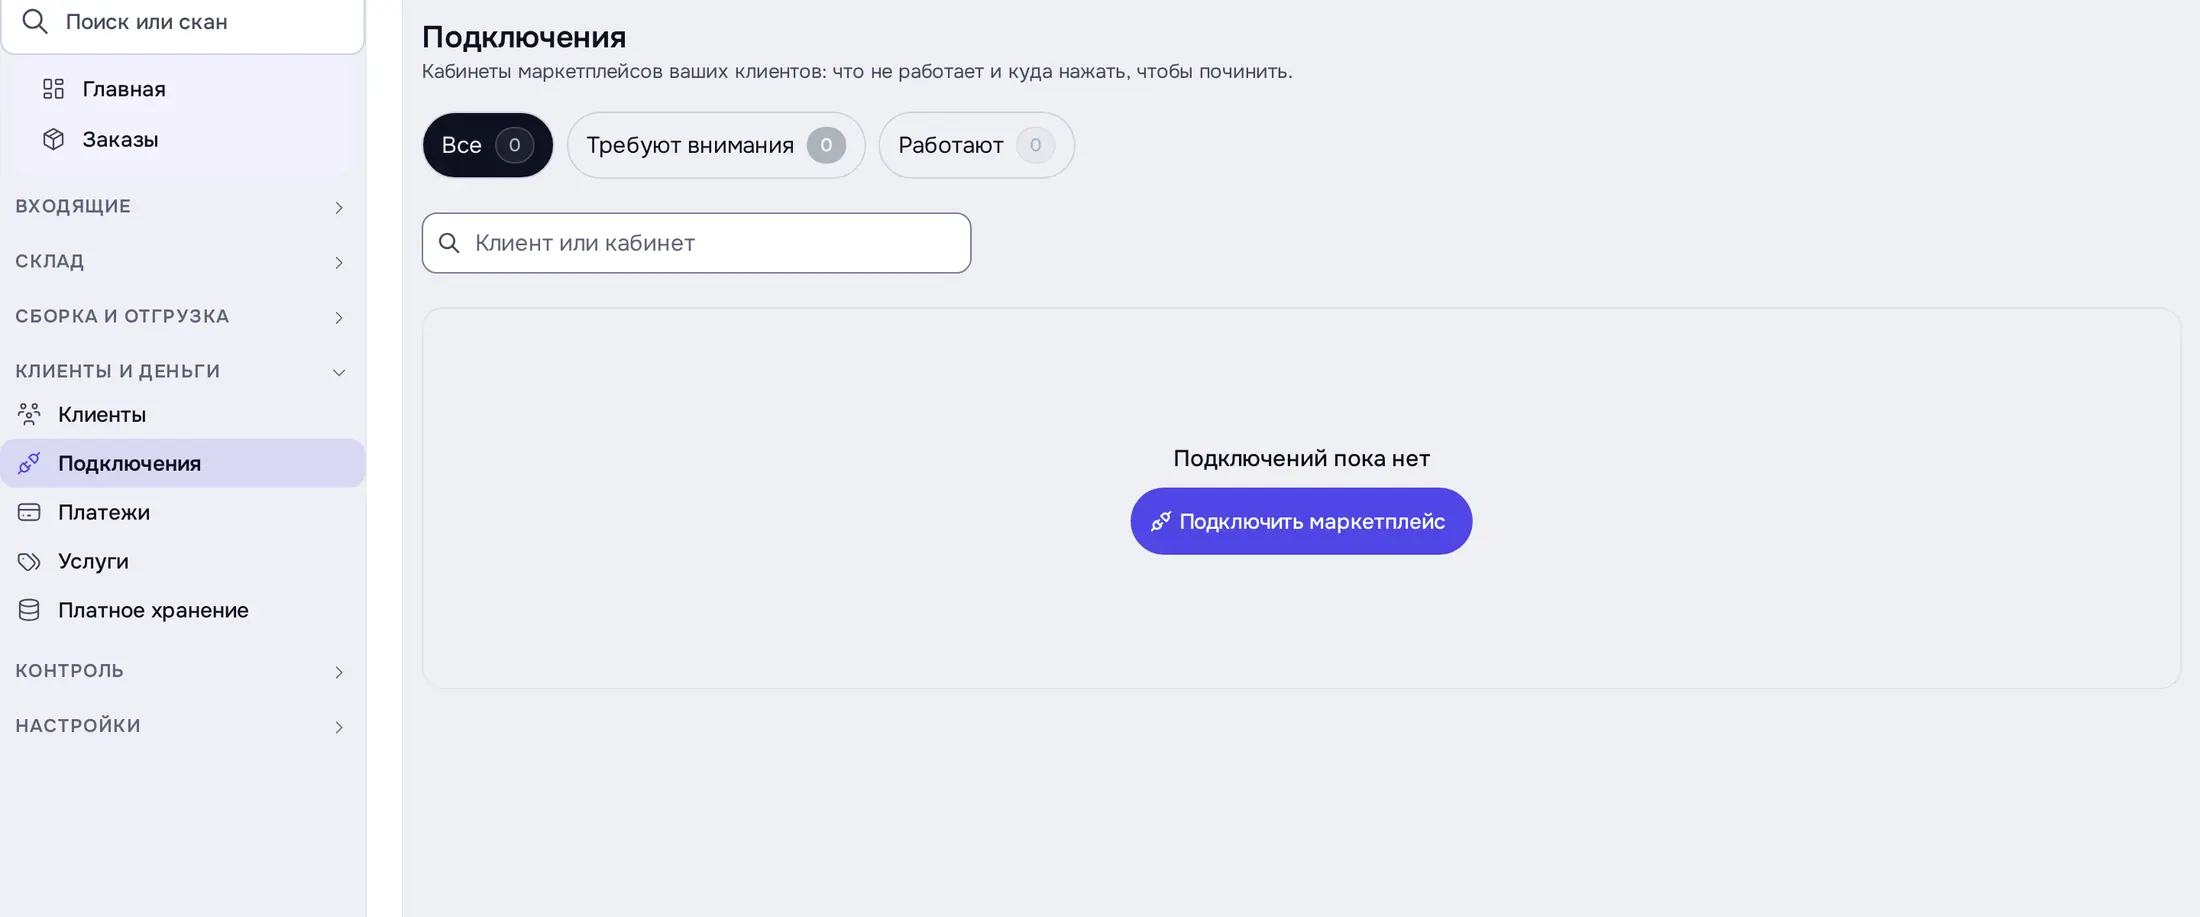Click the Главная dashboard grid icon
The height and width of the screenshot is (917, 2200).
(53, 89)
